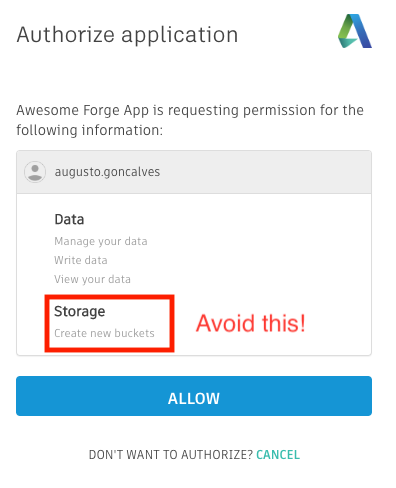Select the augusto.goncalves username

(x=107, y=172)
